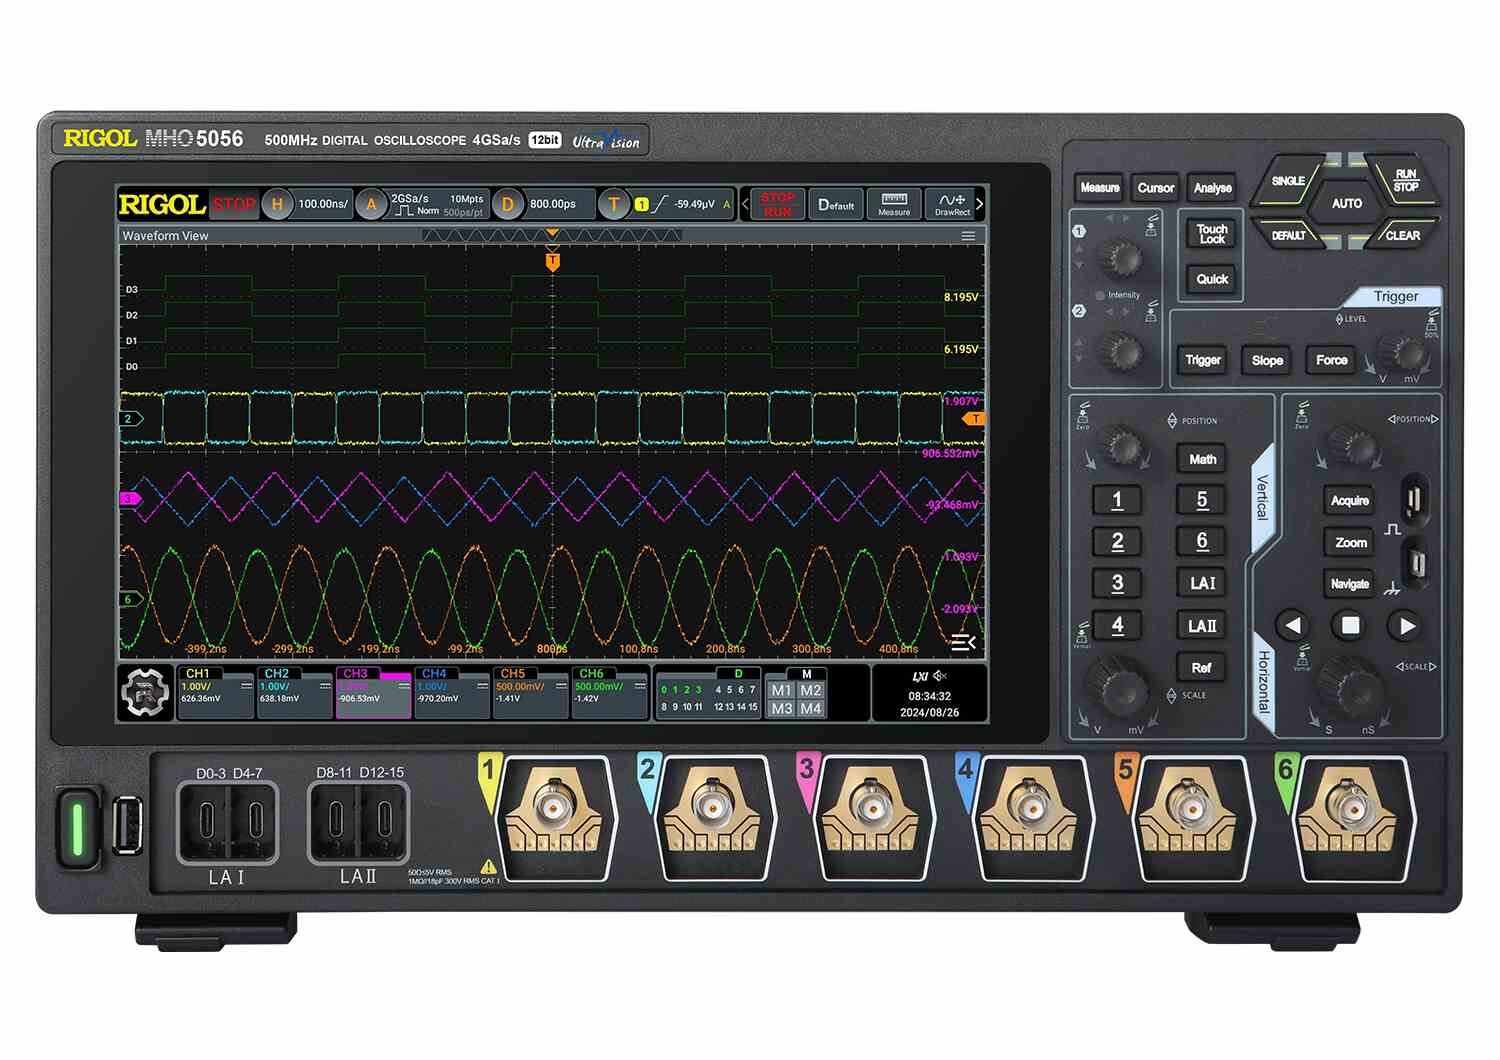Click the Navigate left arrow hardware key

[x=1293, y=626]
